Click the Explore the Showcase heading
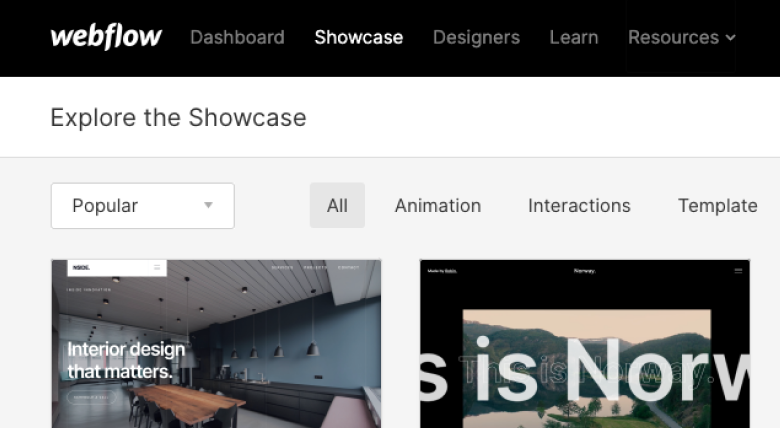 [178, 117]
